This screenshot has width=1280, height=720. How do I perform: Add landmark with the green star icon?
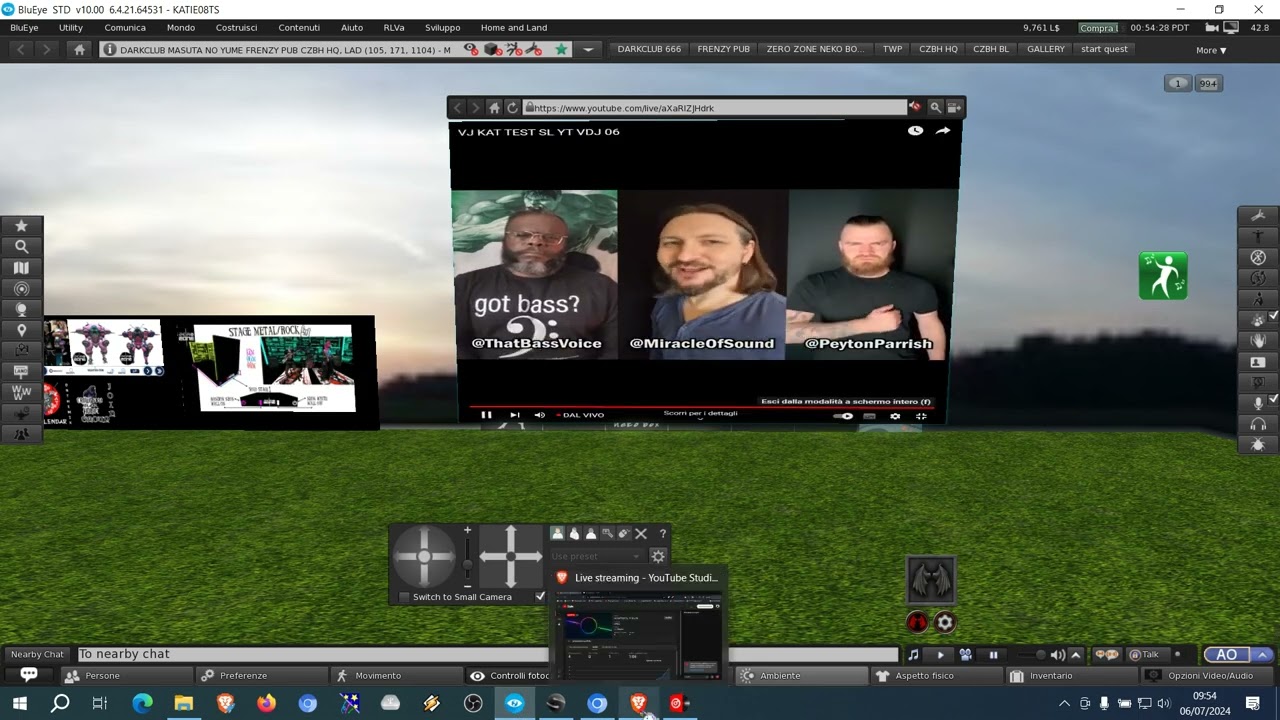click(561, 49)
